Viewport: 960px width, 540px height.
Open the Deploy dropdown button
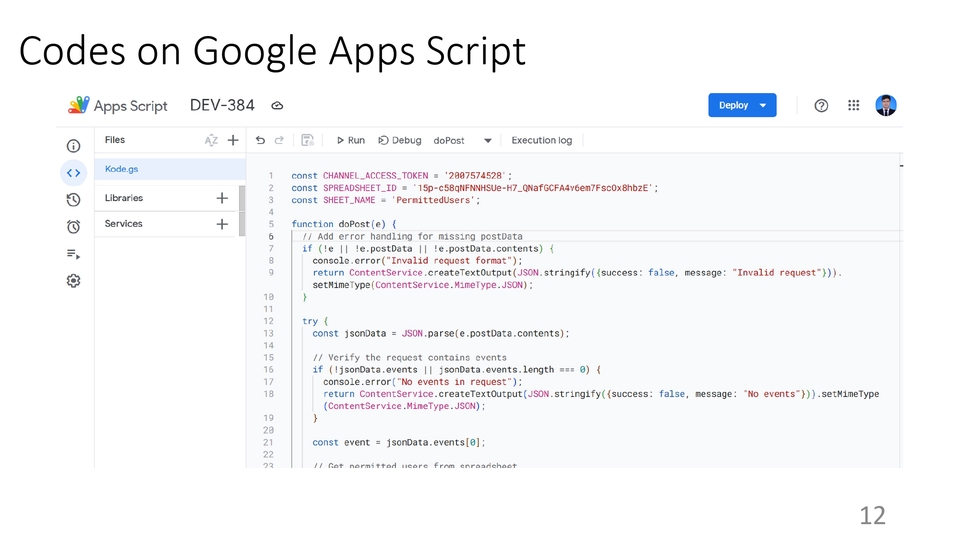coord(742,105)
